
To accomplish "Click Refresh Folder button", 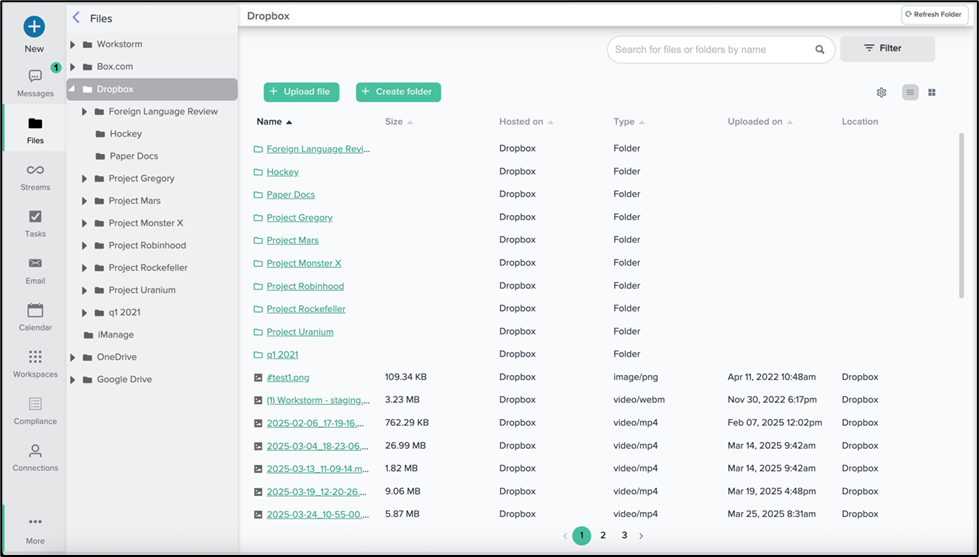I will click(934, 14).
